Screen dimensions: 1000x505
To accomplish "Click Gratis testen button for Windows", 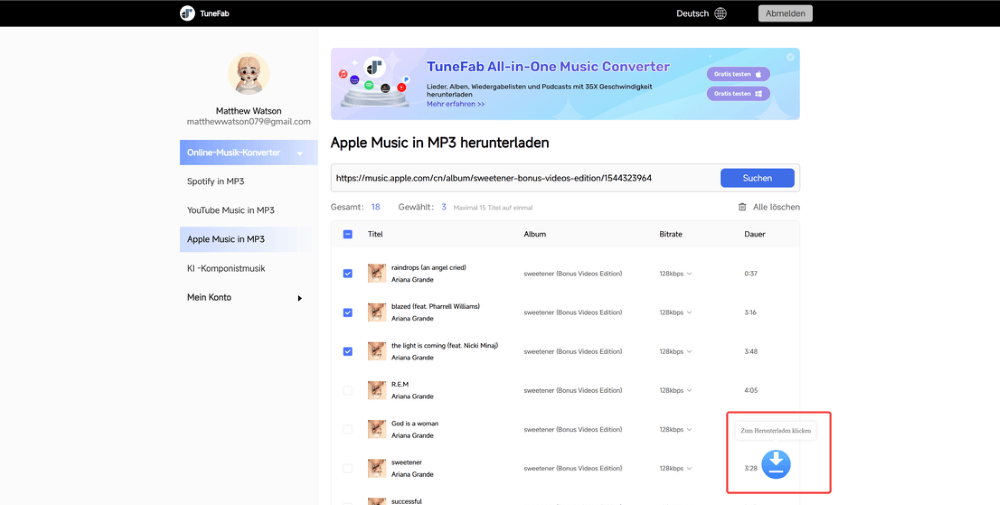I will 738,94.
